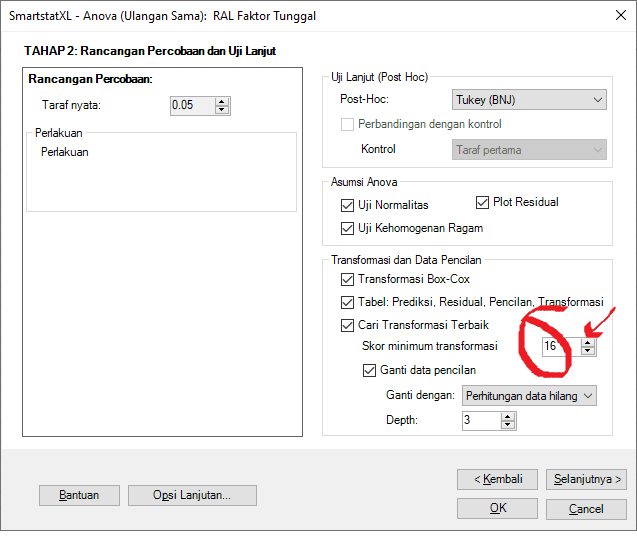Screen dimensions: 637x536
Task: Toggle Uji Kehomogenan Ragam checkbox
Action: point(348,228)
